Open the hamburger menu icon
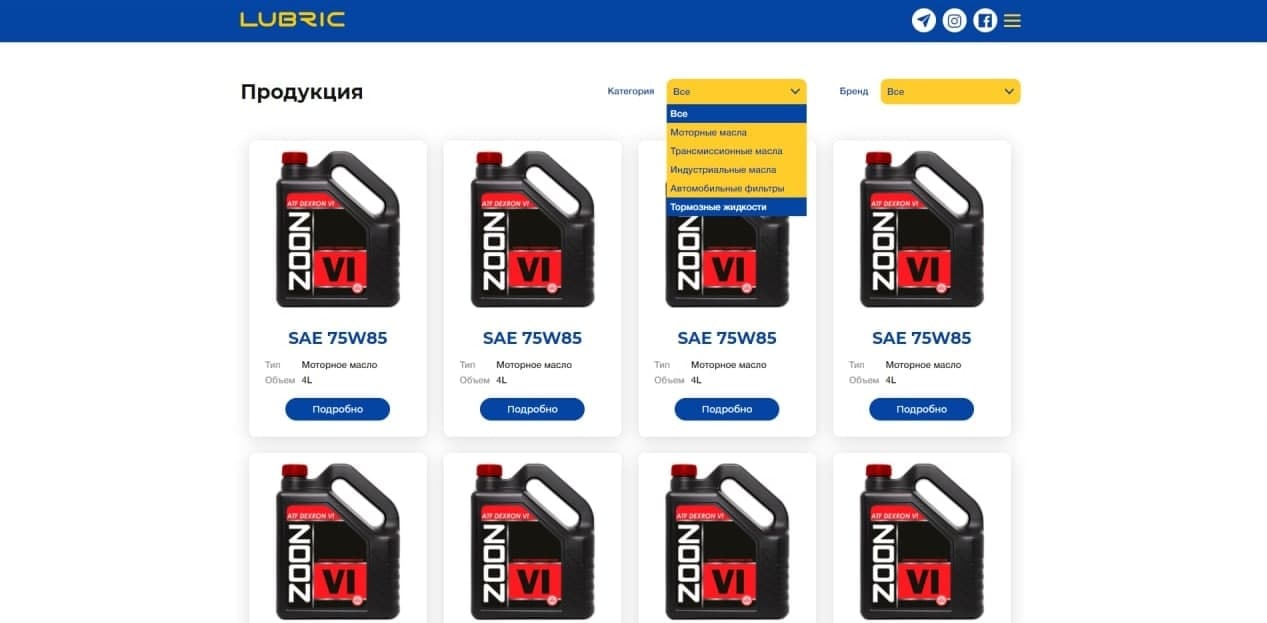1267x623 pixels. coord(1012,20)
